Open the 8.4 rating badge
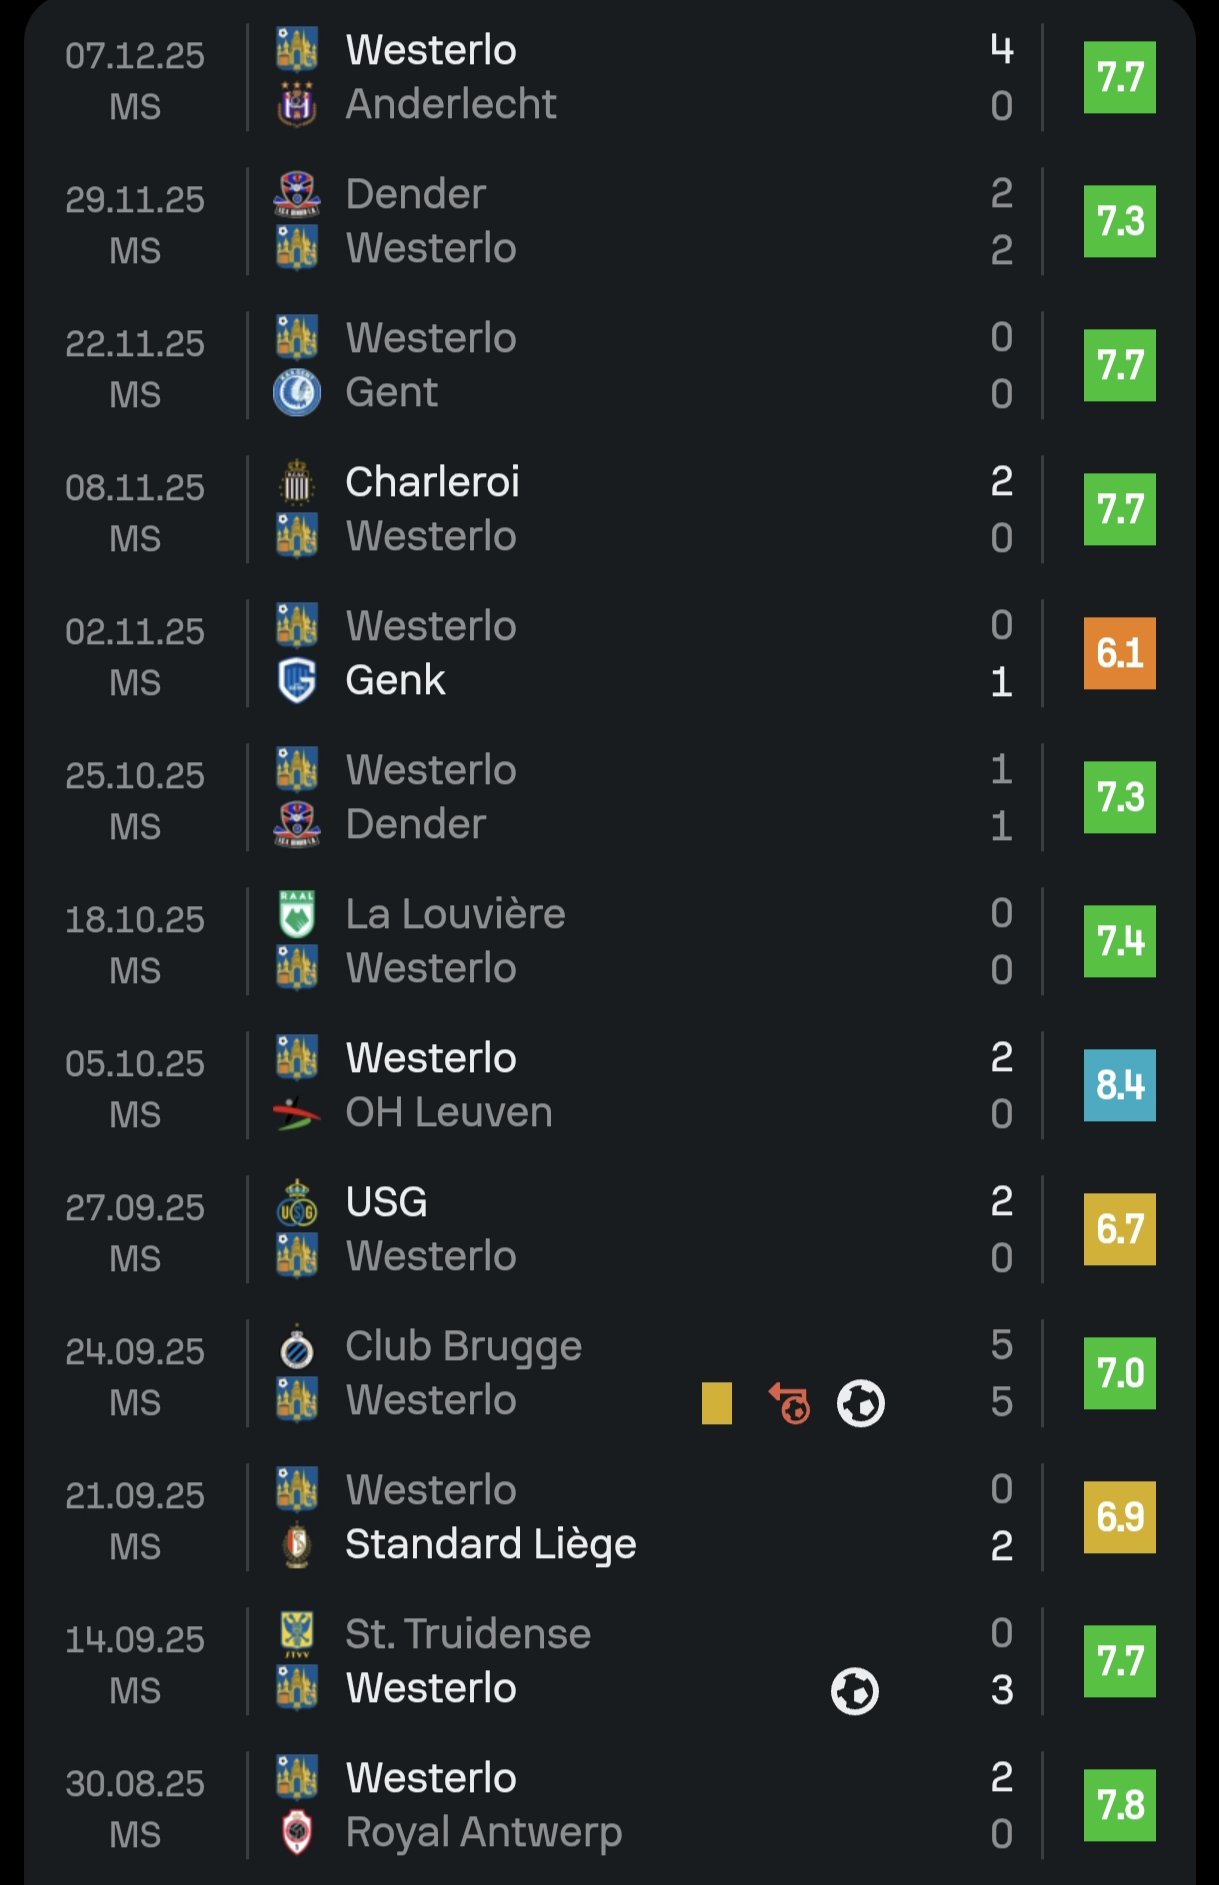 coord(1119,1085)
